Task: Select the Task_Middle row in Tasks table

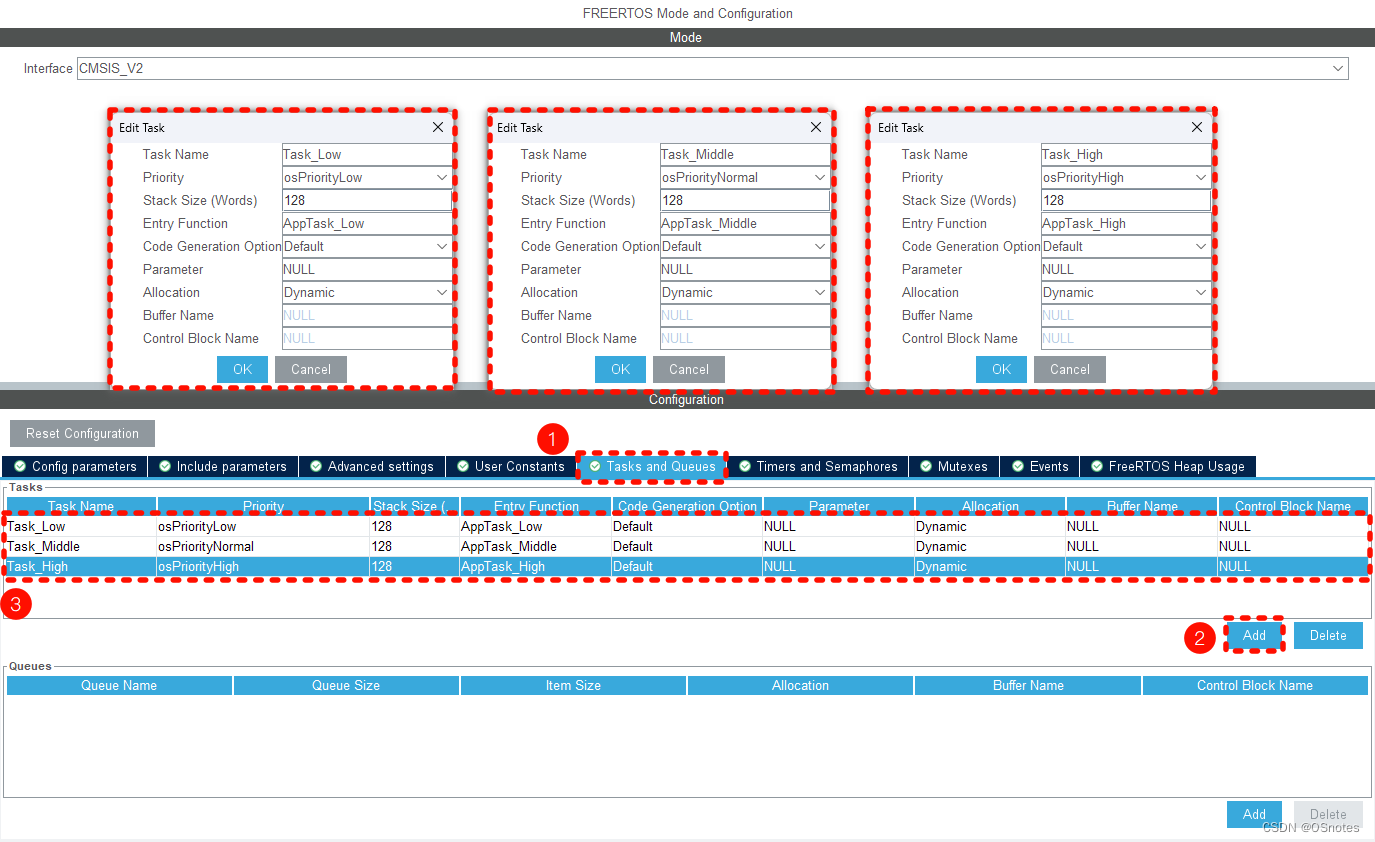Action: pyautogui.click(x=687, y=546)
